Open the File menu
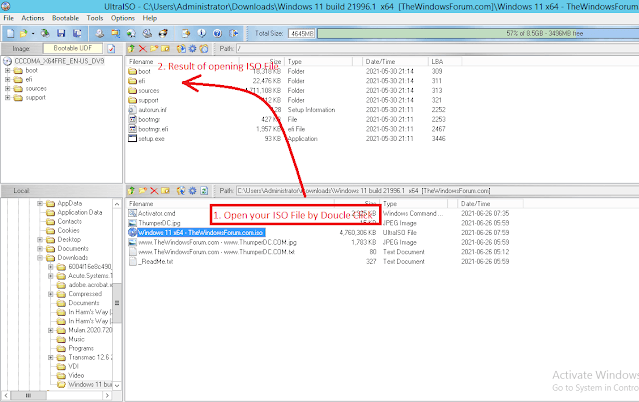Image resolution: width=639 pixels, height=402 pixels. tap(9, 18)
